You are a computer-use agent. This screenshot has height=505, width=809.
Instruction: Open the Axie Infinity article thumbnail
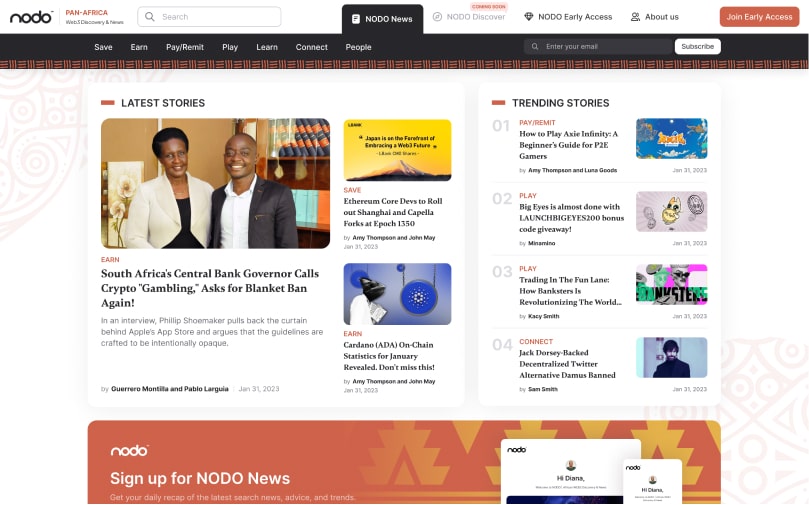pos(671,139)
